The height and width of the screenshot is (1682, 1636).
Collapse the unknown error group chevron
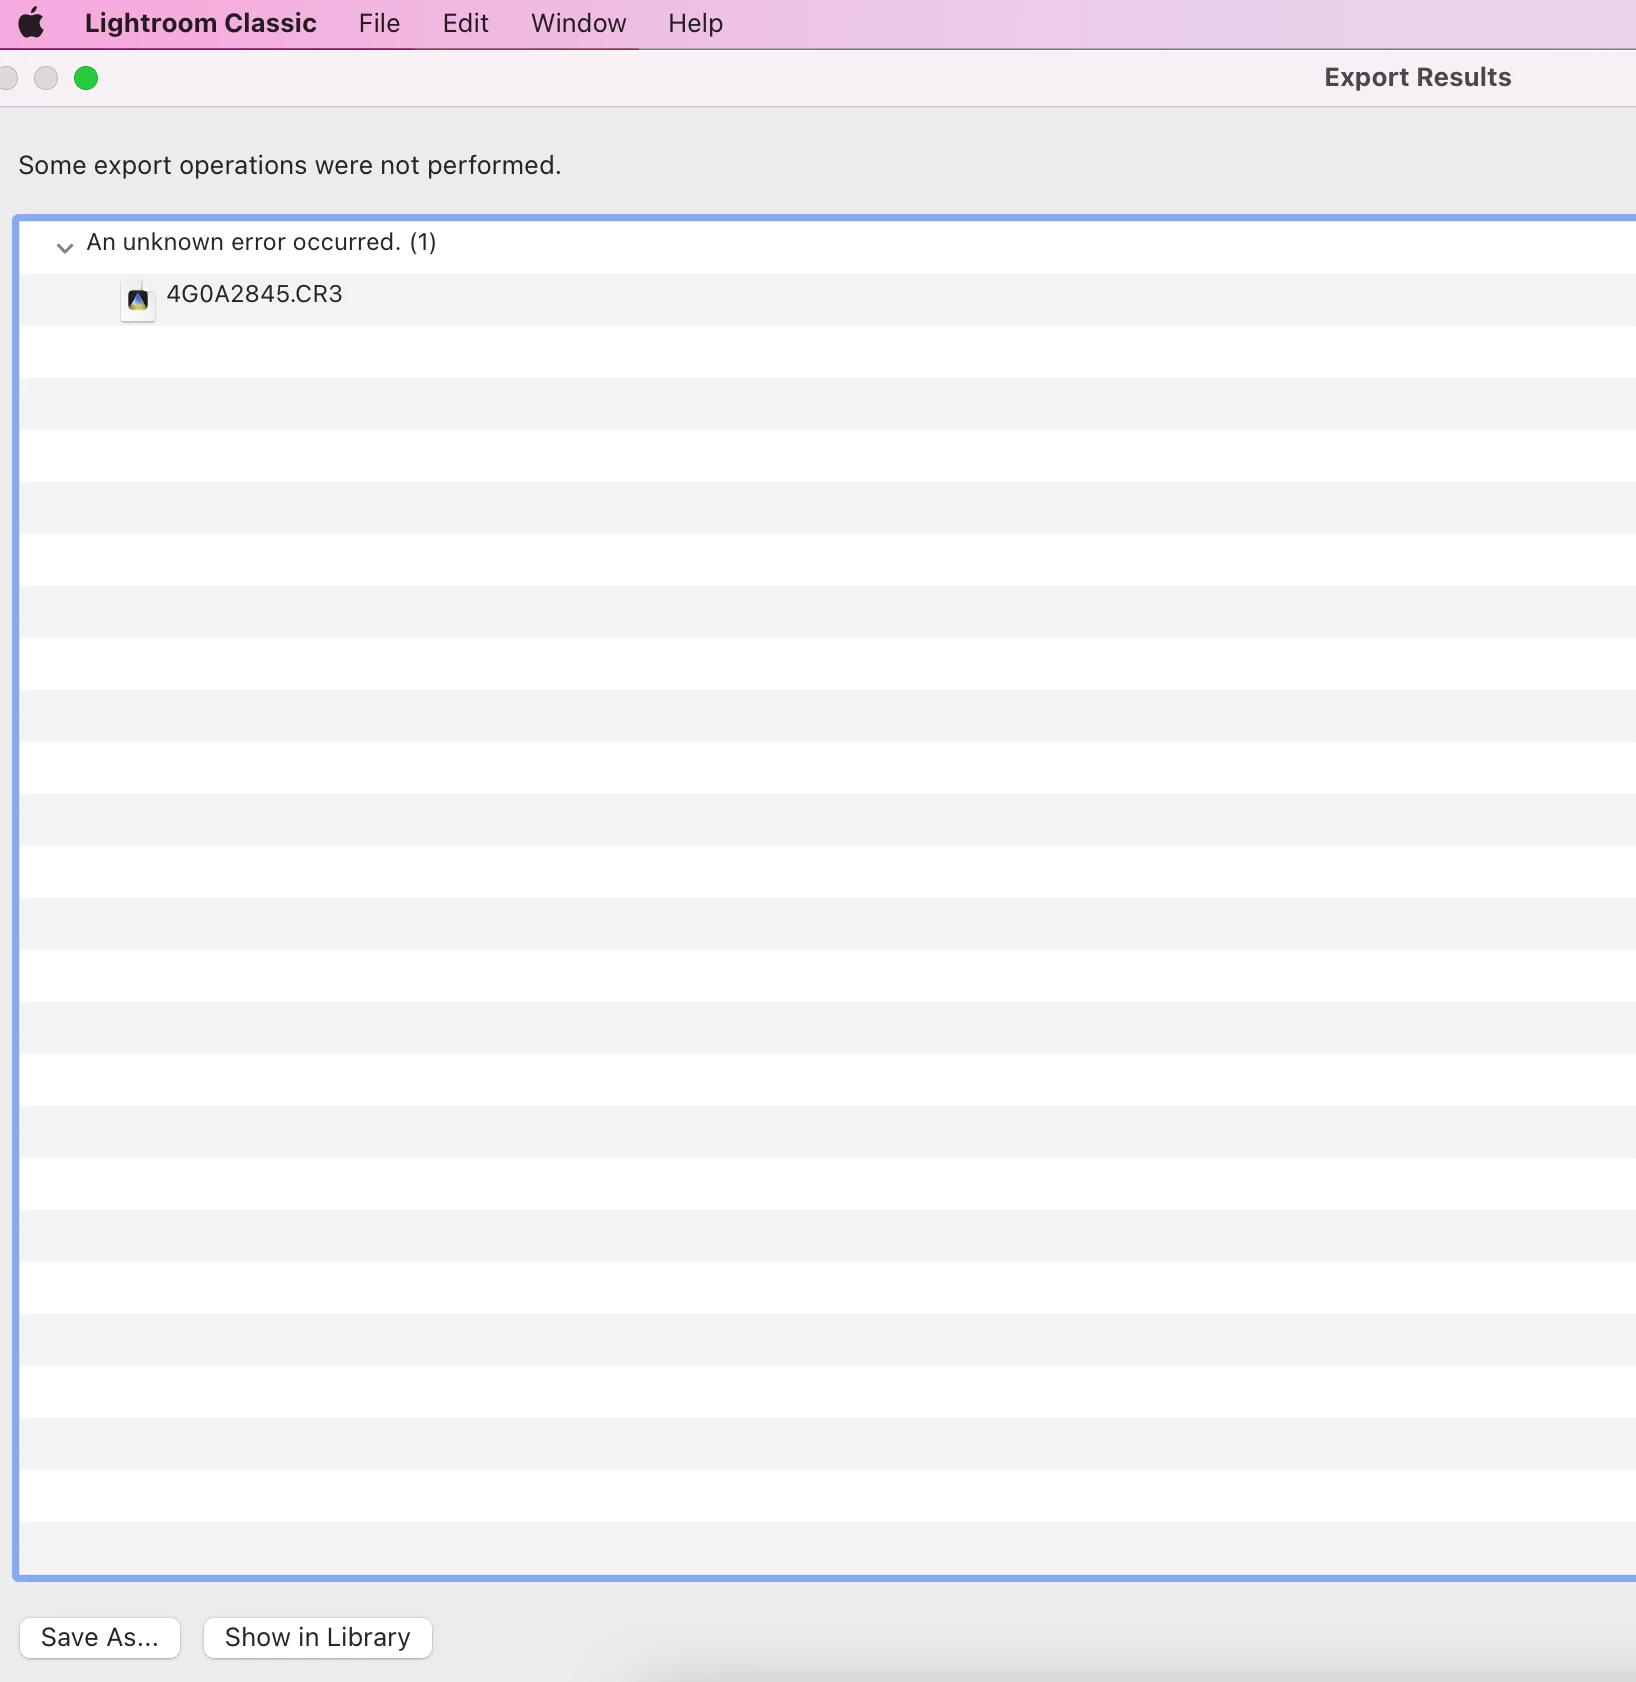(x=65, y=247)
